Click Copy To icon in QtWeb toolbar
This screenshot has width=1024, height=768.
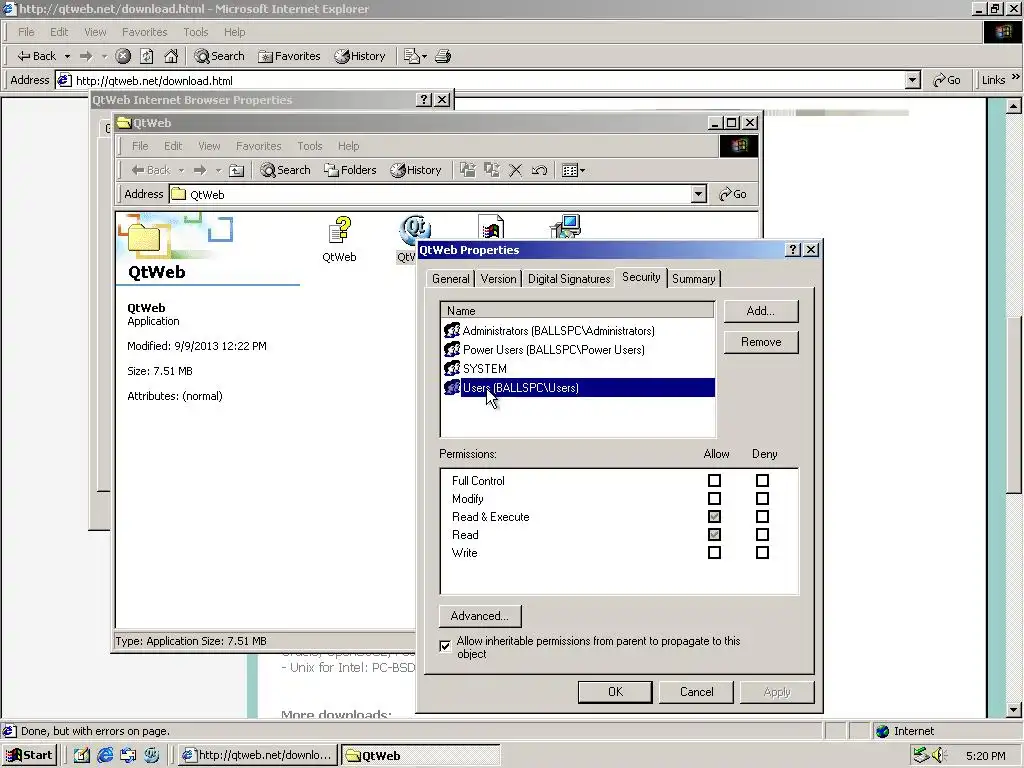coord(492,170)
